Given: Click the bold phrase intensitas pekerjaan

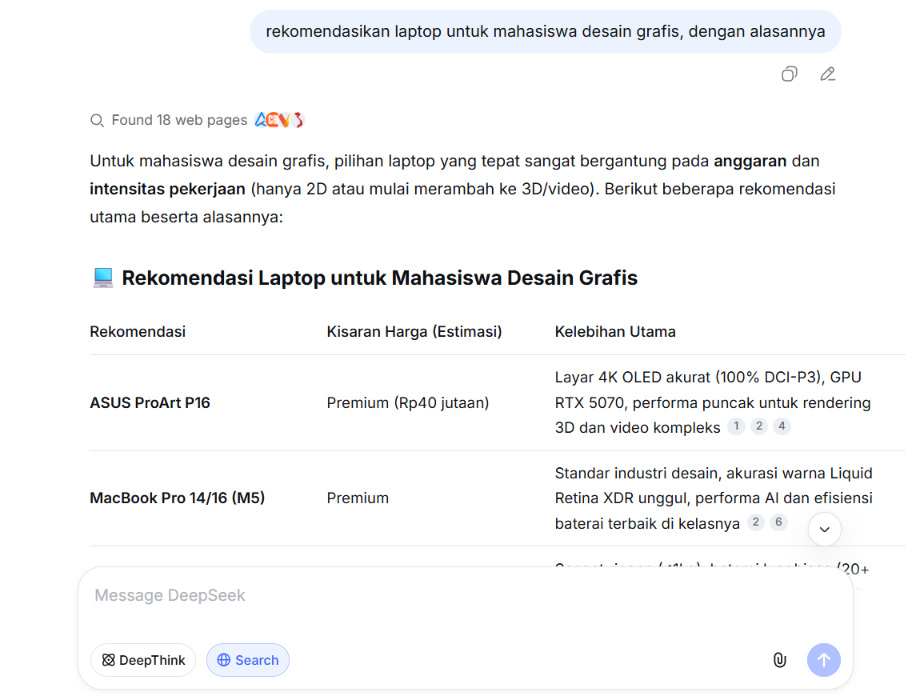Looking at the screenshot, I should click(x=167, y=189).
